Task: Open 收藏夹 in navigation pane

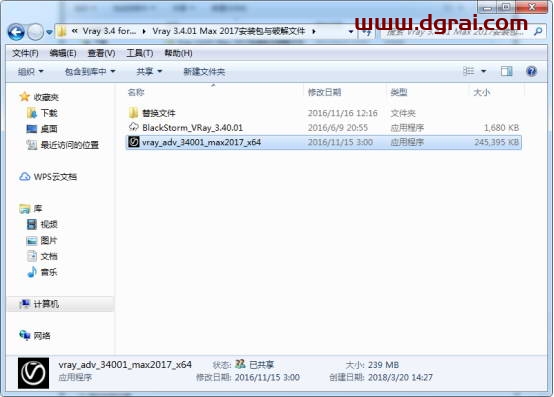Action: pos(46,97)
